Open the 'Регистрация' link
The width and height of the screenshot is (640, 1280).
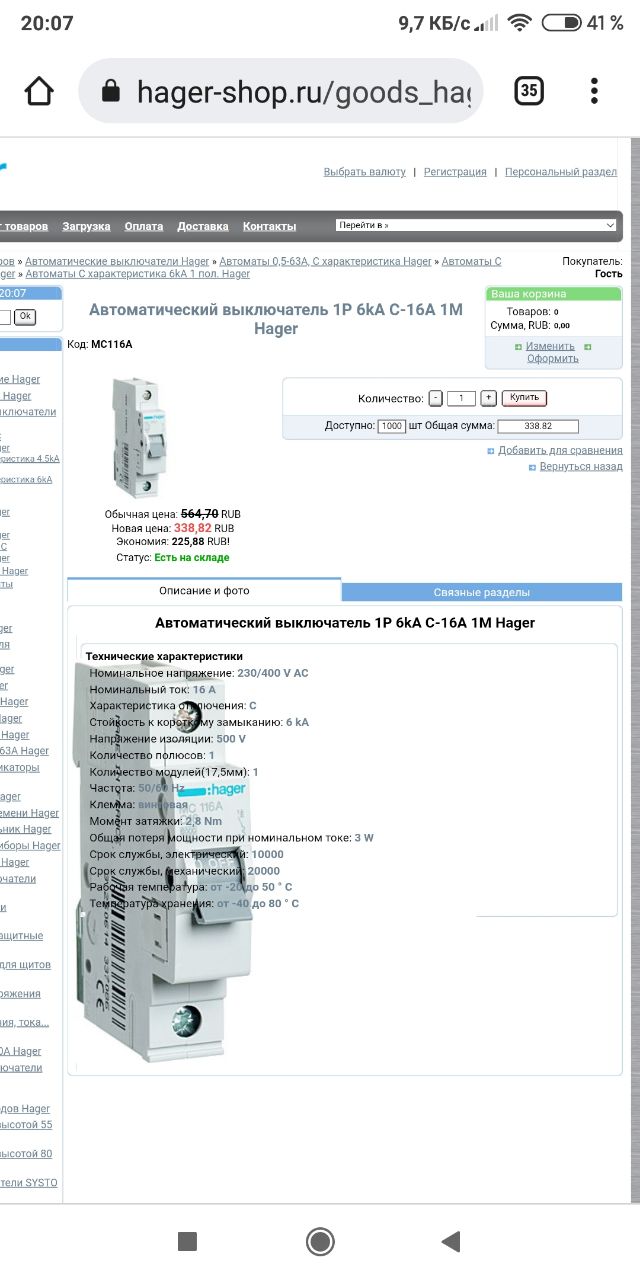455,172
